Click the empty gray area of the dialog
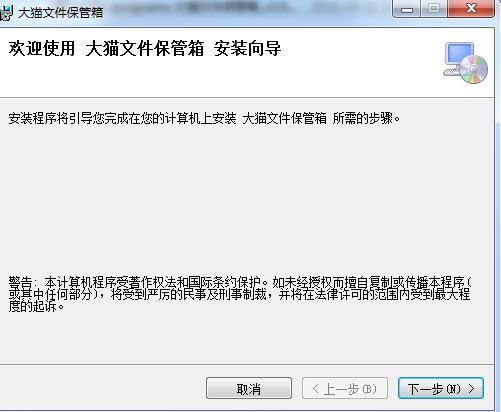501x412 pixels. 247,200
